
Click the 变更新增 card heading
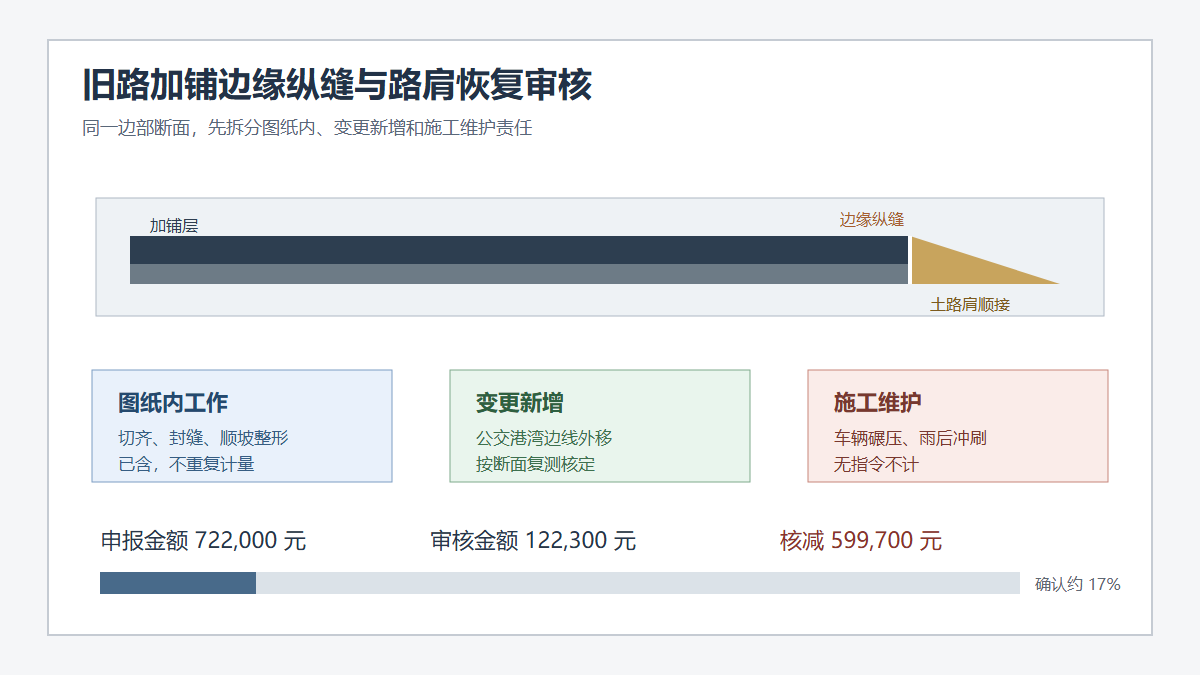click(520, 403)
